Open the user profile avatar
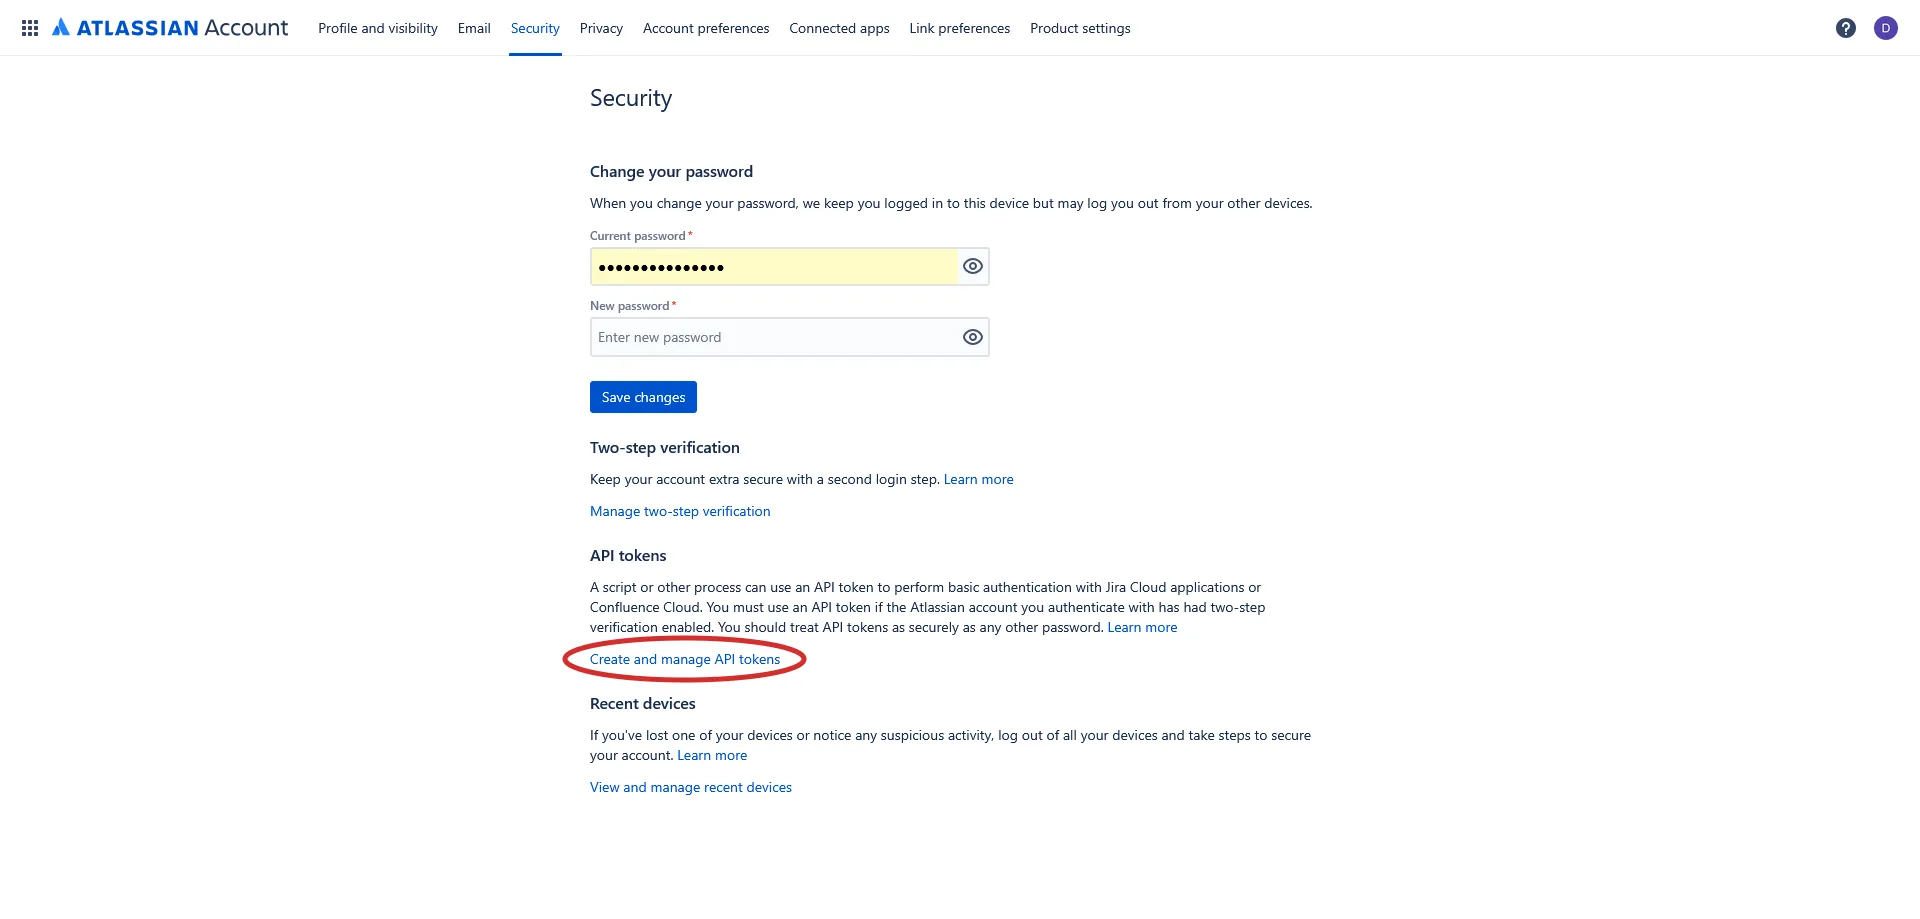Screen dimensions: 1920x919 1886,28
